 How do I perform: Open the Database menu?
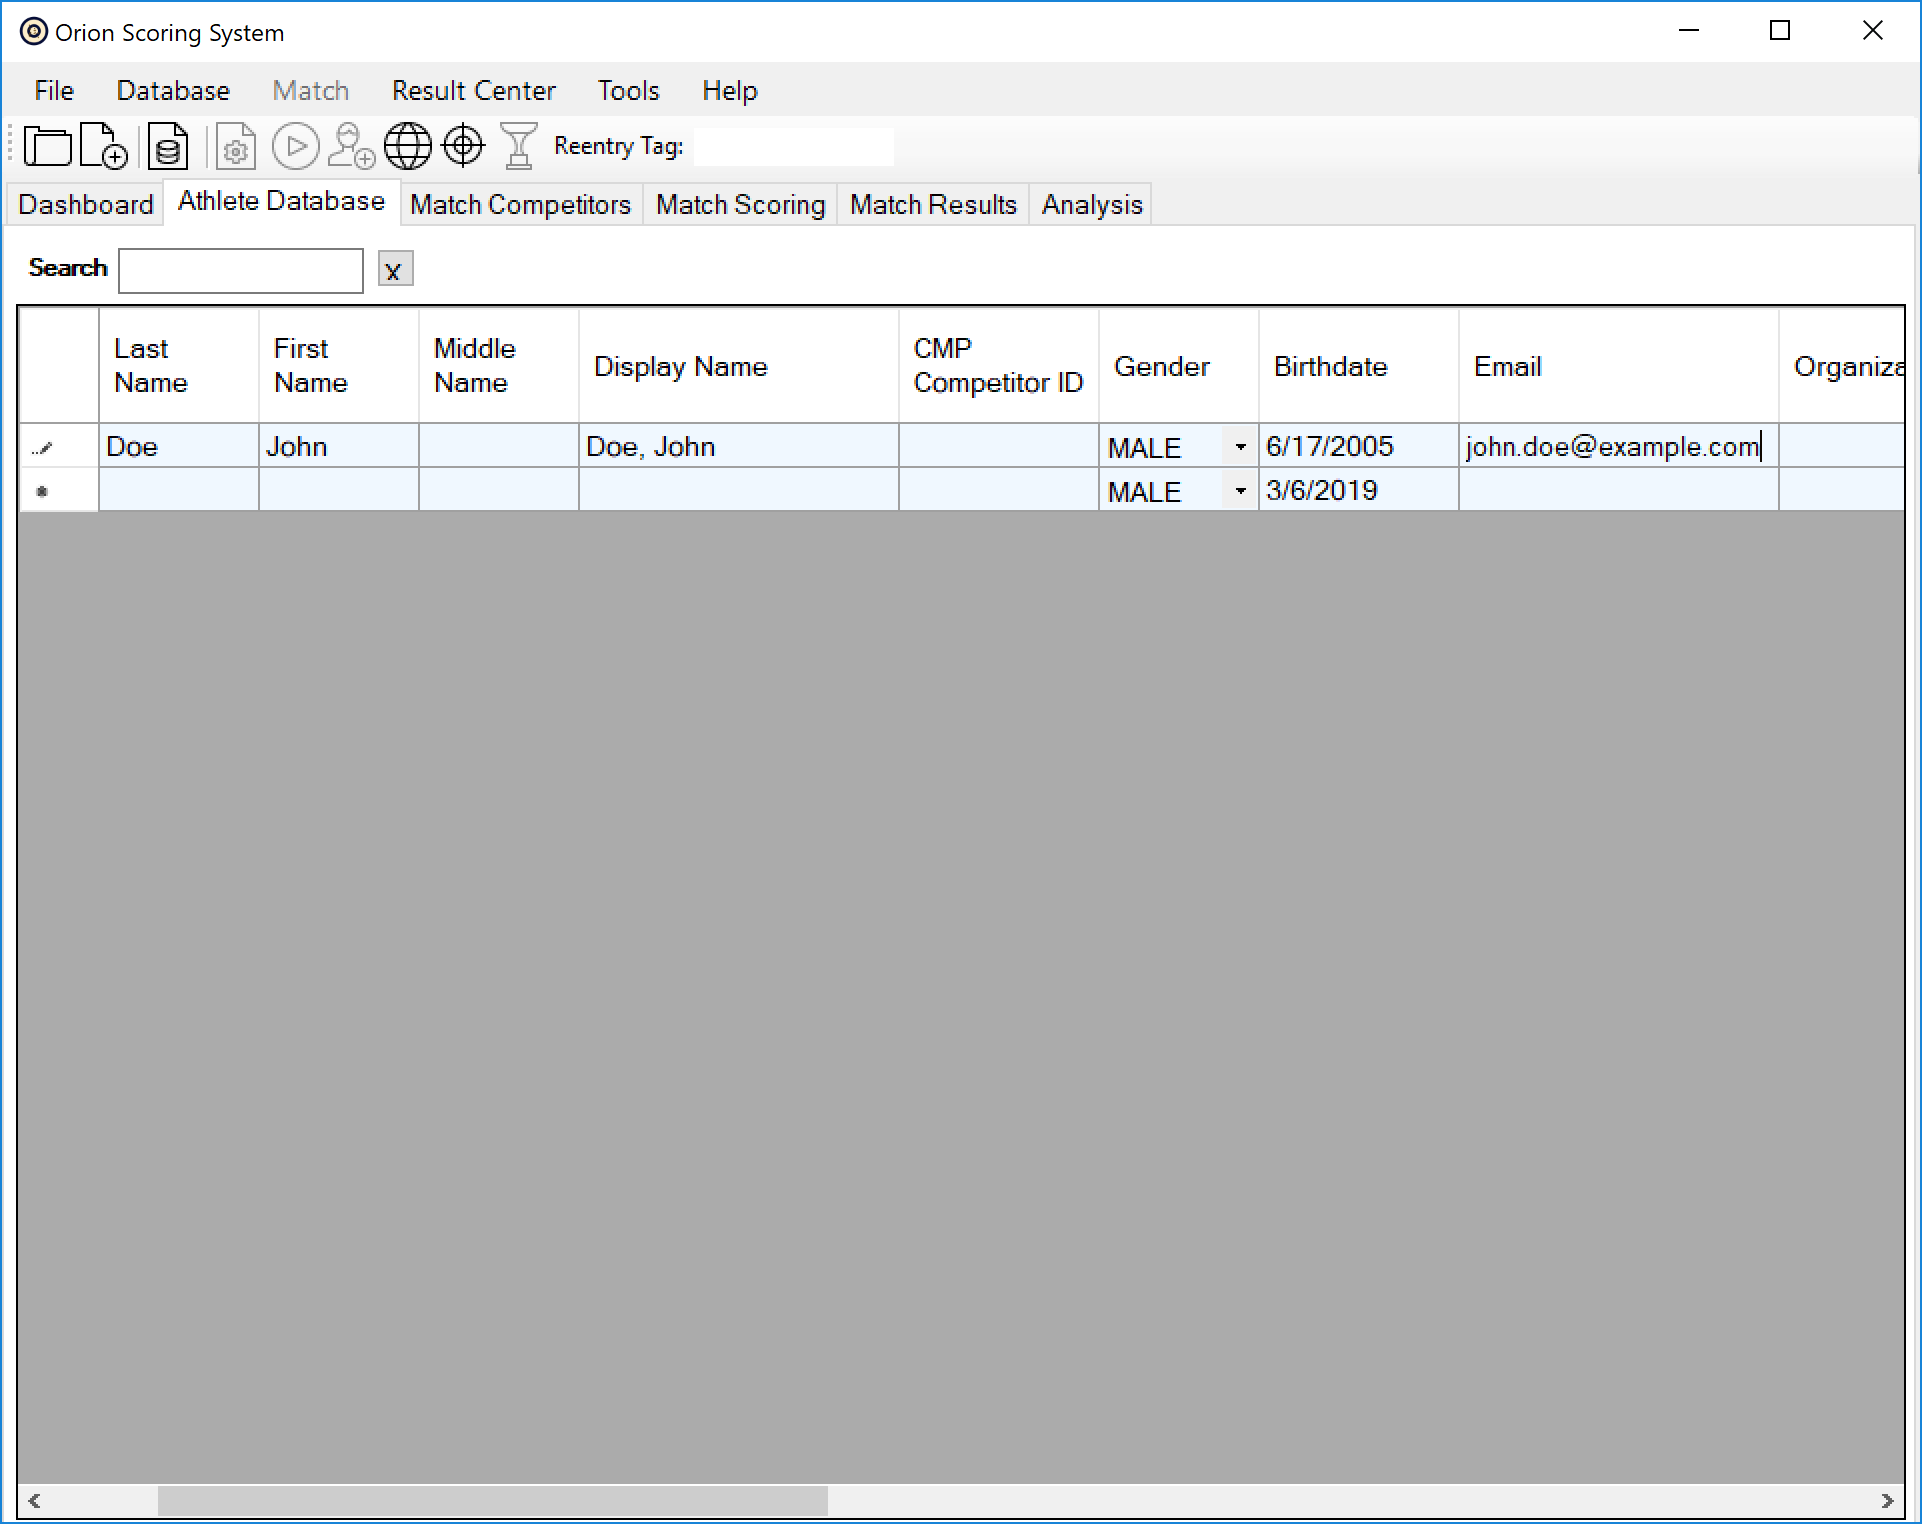tap(172, 90)
